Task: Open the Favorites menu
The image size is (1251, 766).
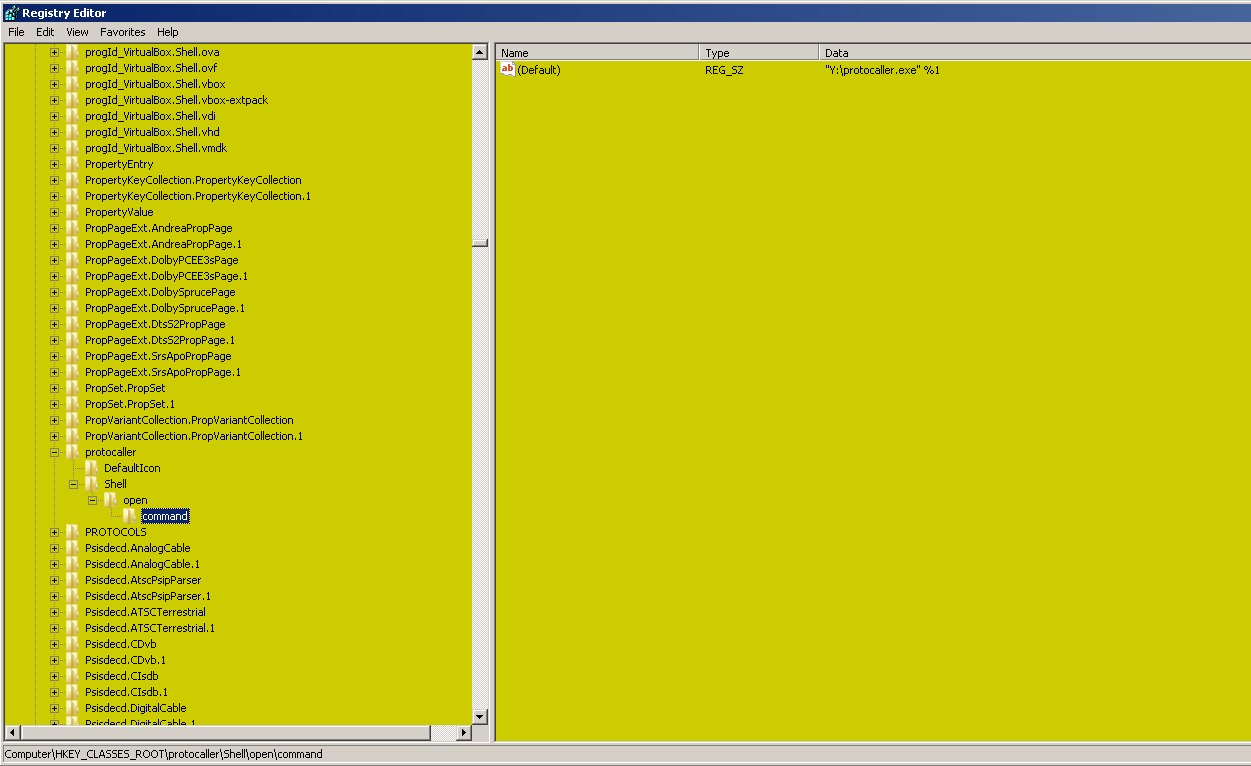Action: click(x=122, y=32)
